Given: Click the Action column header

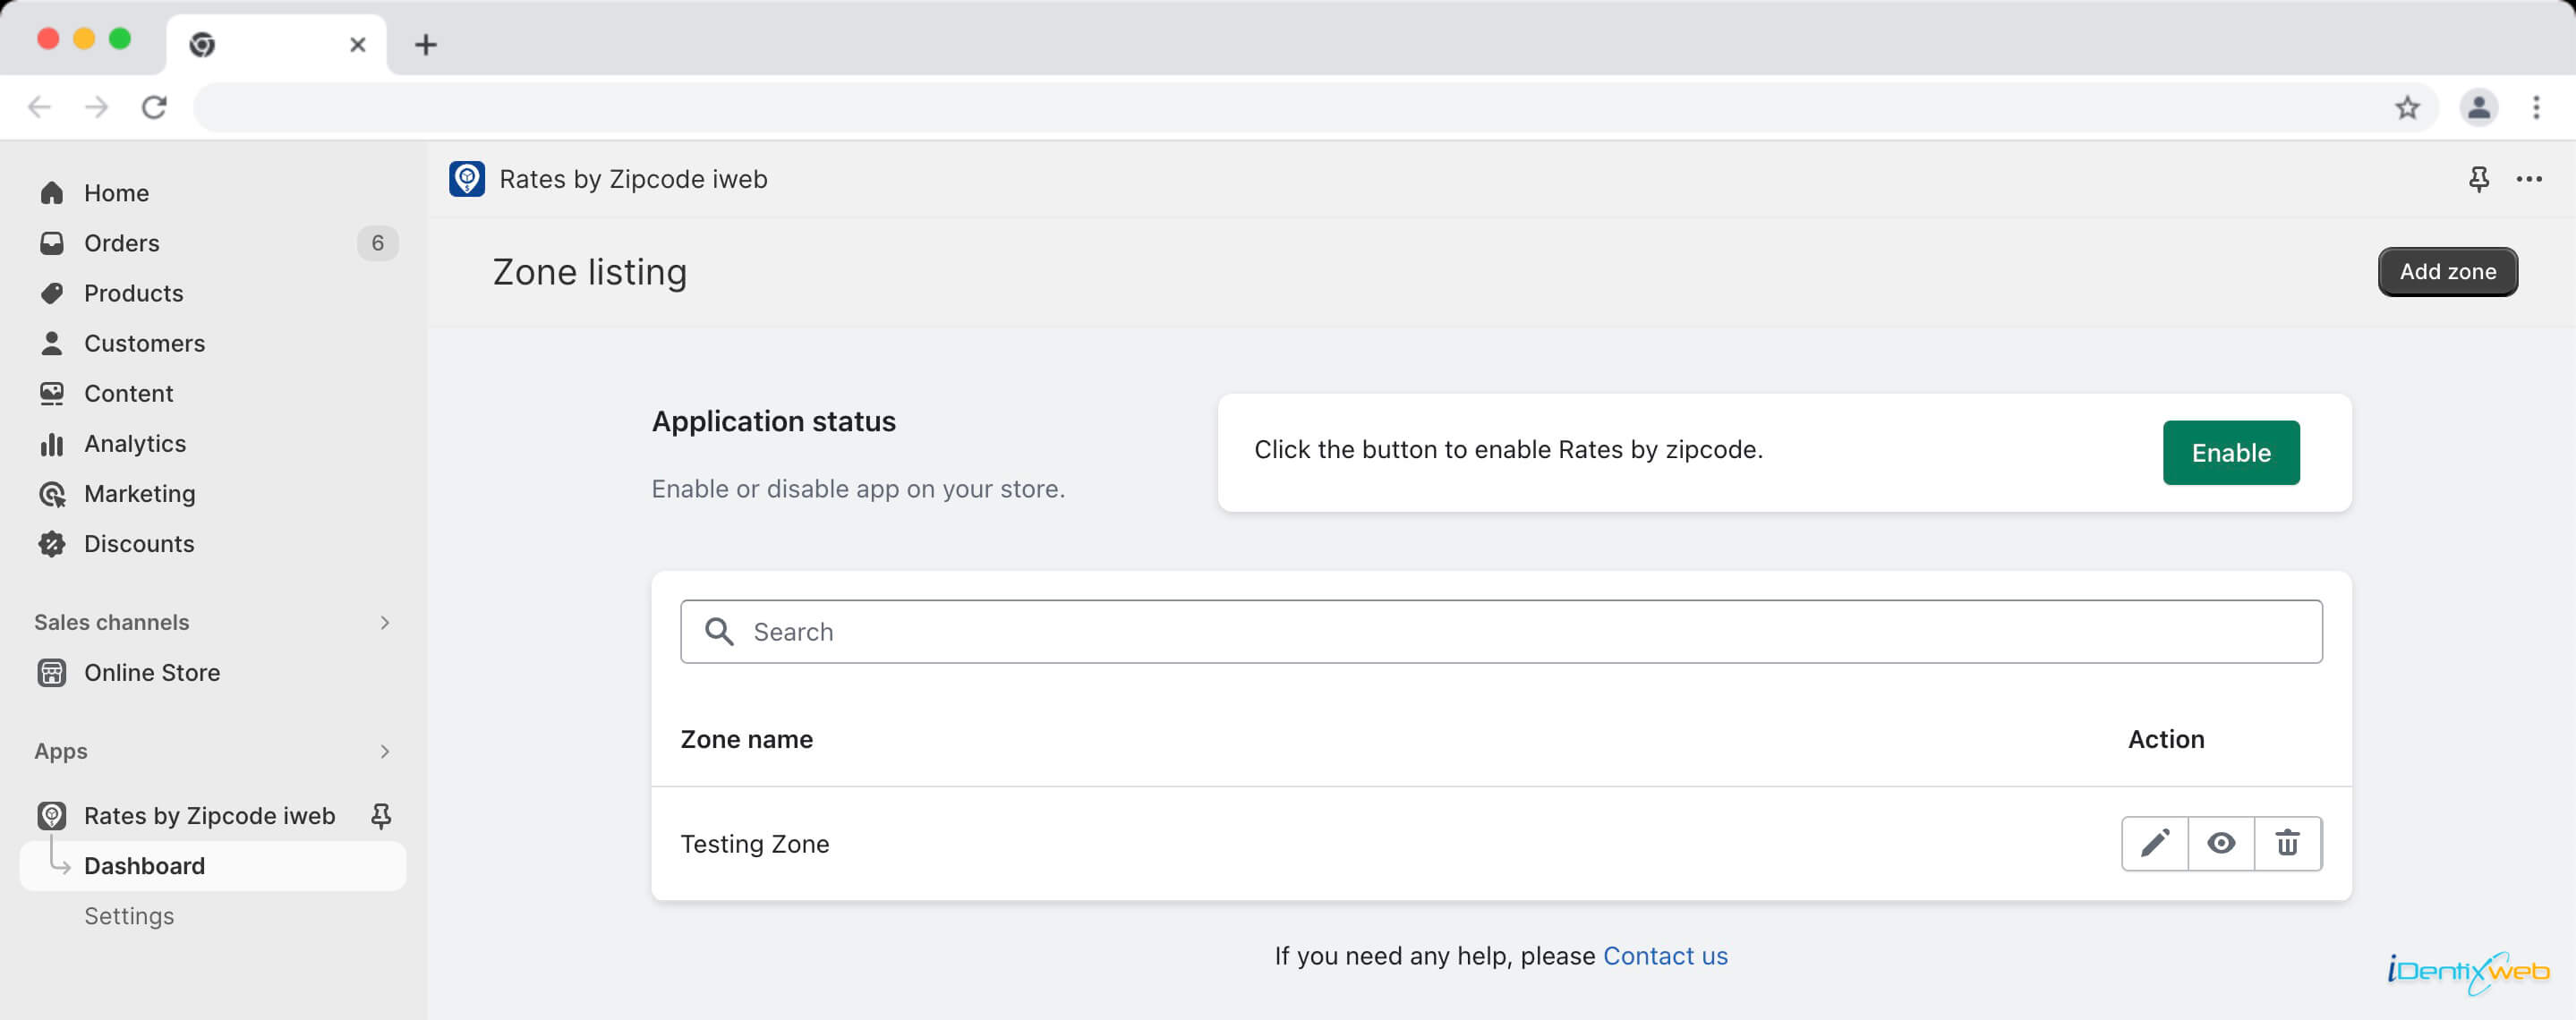Looking at the screenshot, I should point(2165,739).
